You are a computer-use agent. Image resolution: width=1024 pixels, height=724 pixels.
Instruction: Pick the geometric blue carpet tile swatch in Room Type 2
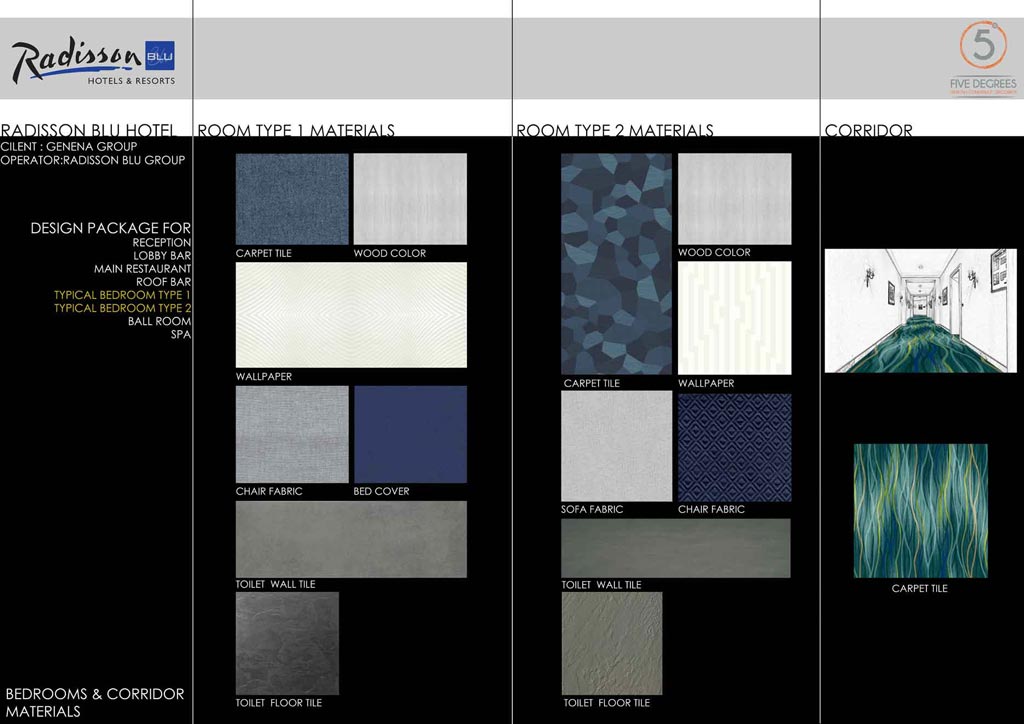616,264
